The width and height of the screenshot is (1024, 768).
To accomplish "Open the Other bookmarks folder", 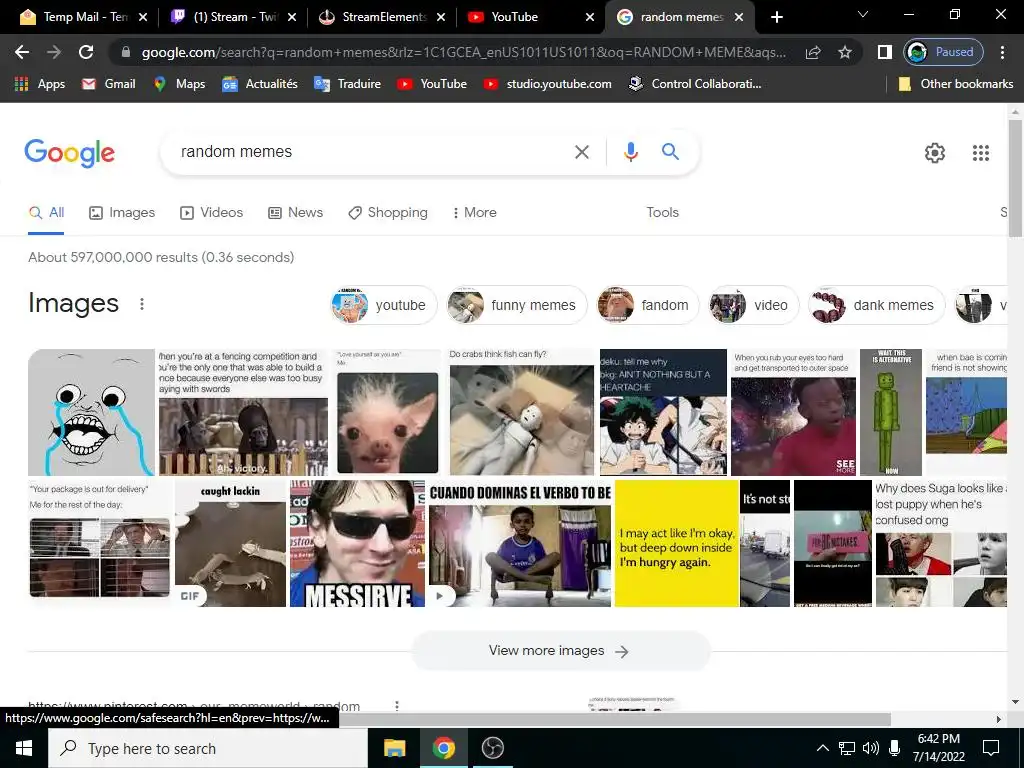I will [x=955, y=84].
